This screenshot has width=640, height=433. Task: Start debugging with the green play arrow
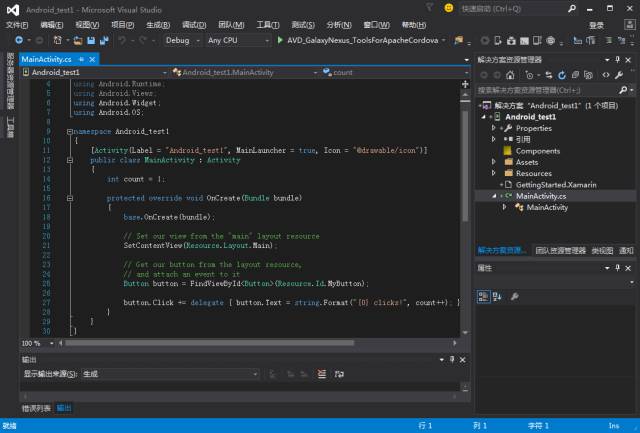coord(280,40)
